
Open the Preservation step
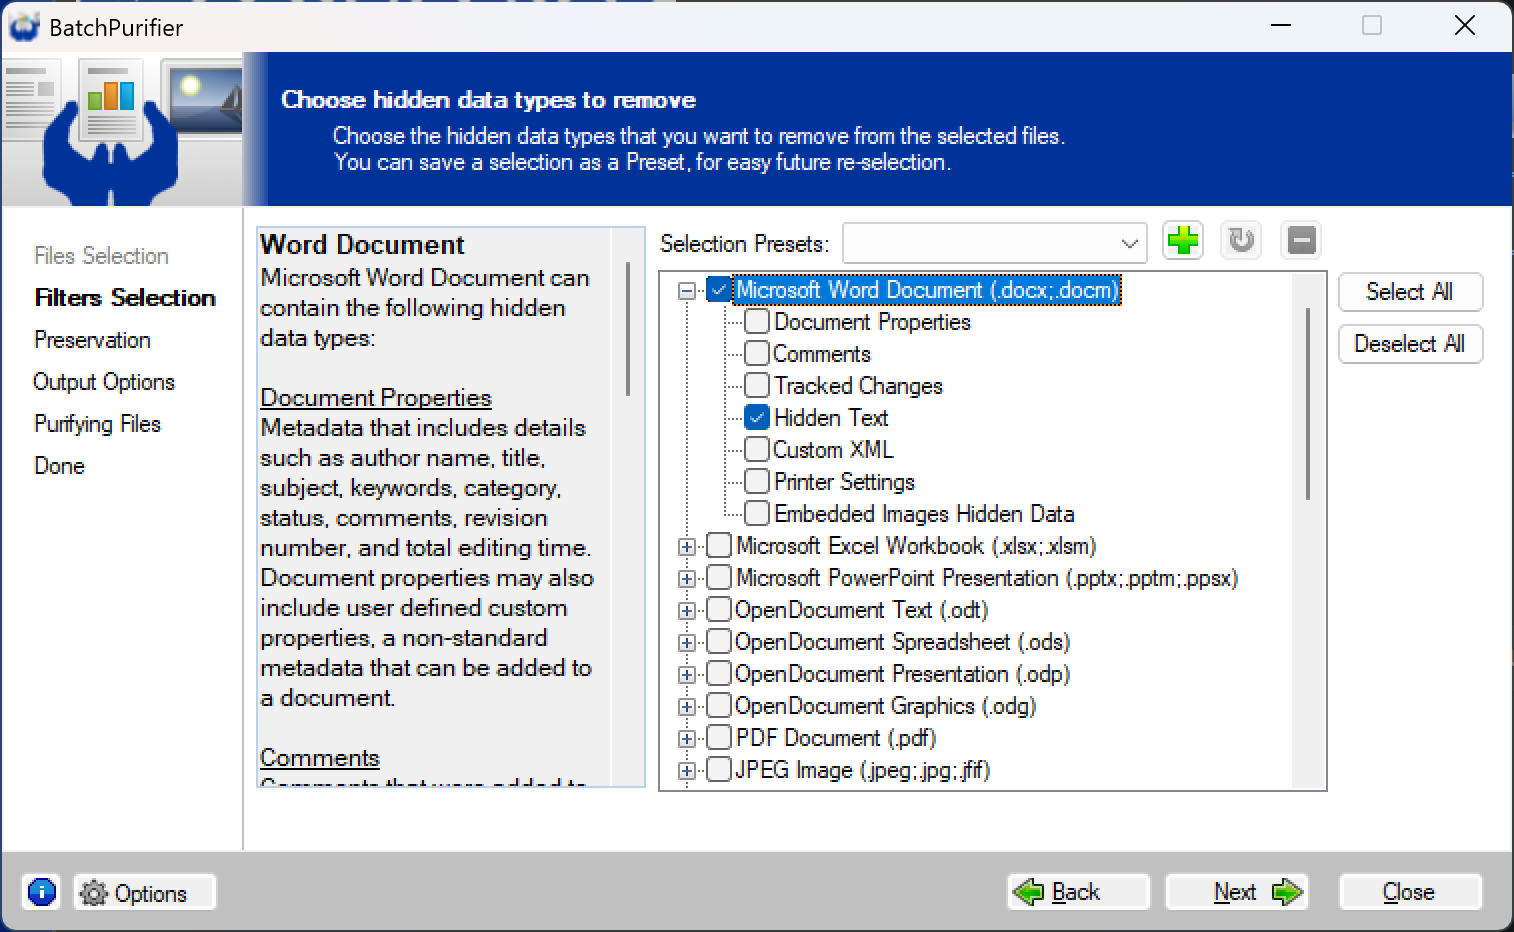pyautogui.click(x=92, y=340)
